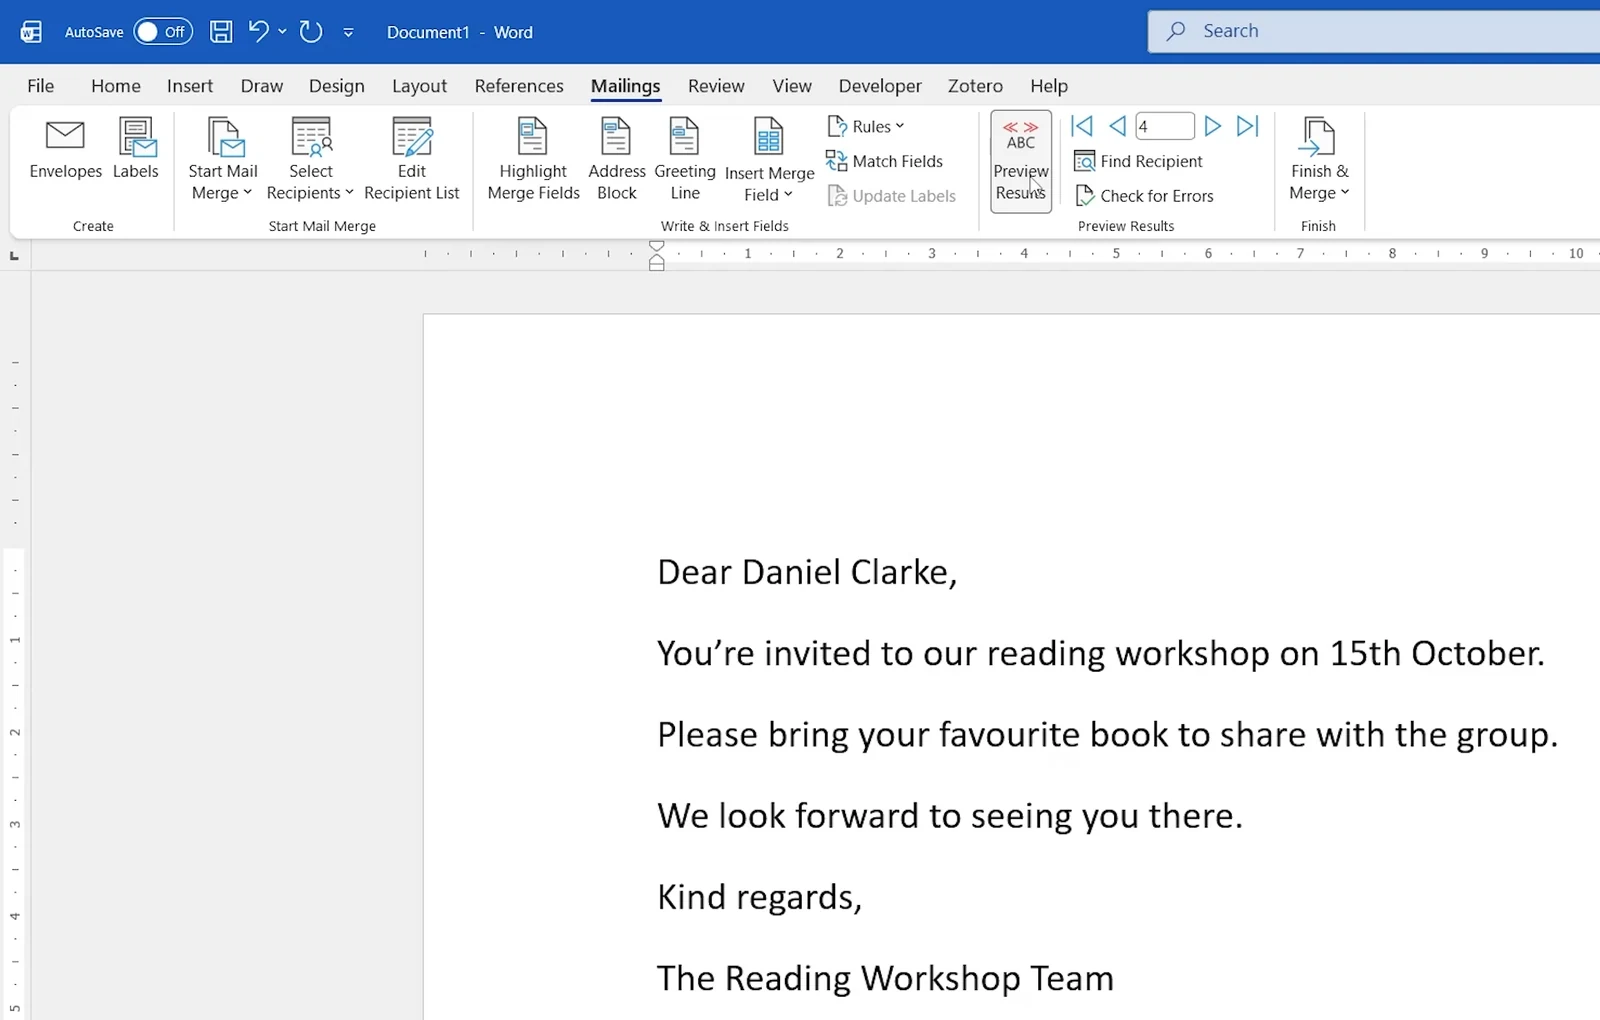Click the Undo icon
Screen dimensions: 1600x1020
[x=258, y=32]
